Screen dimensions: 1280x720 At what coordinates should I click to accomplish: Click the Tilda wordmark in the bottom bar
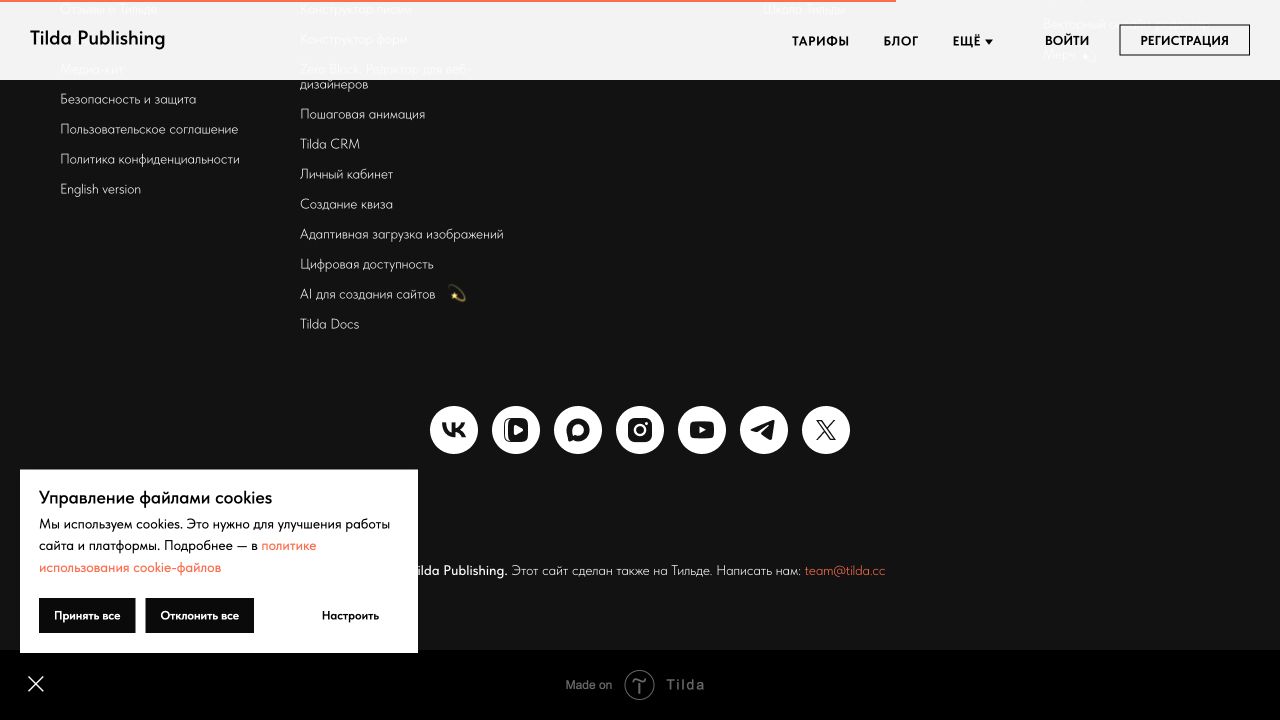(686, 685)
